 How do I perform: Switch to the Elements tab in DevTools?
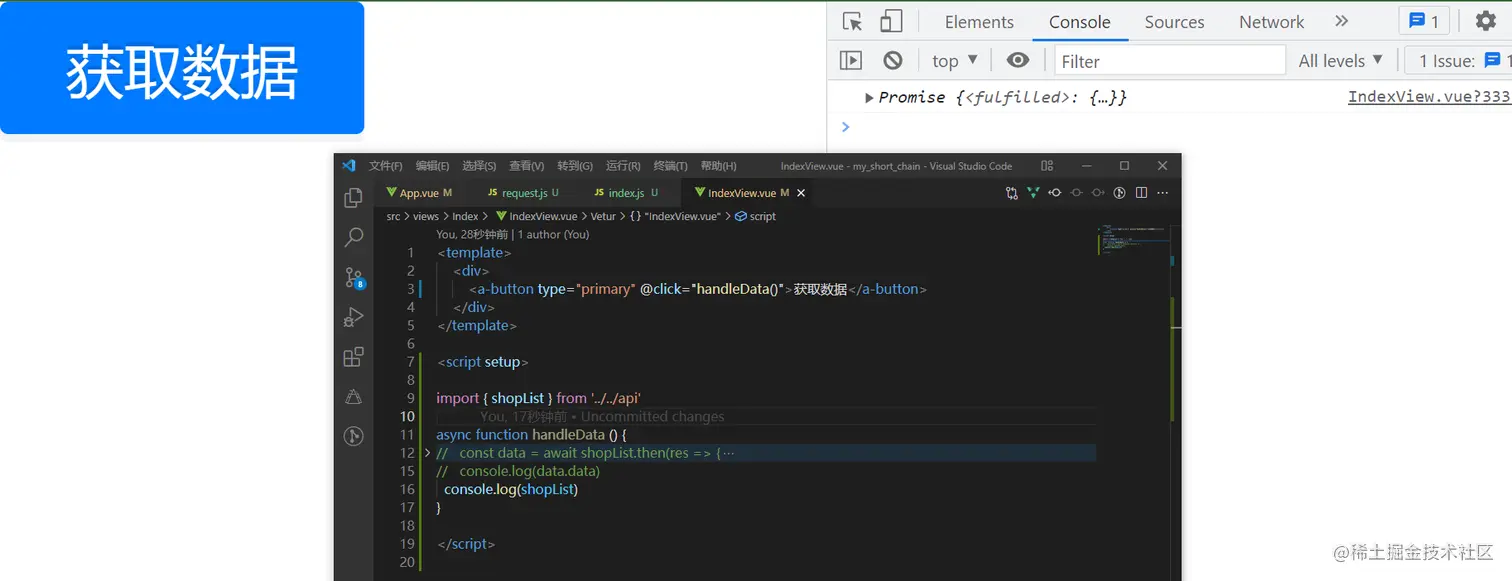(979, 22)
